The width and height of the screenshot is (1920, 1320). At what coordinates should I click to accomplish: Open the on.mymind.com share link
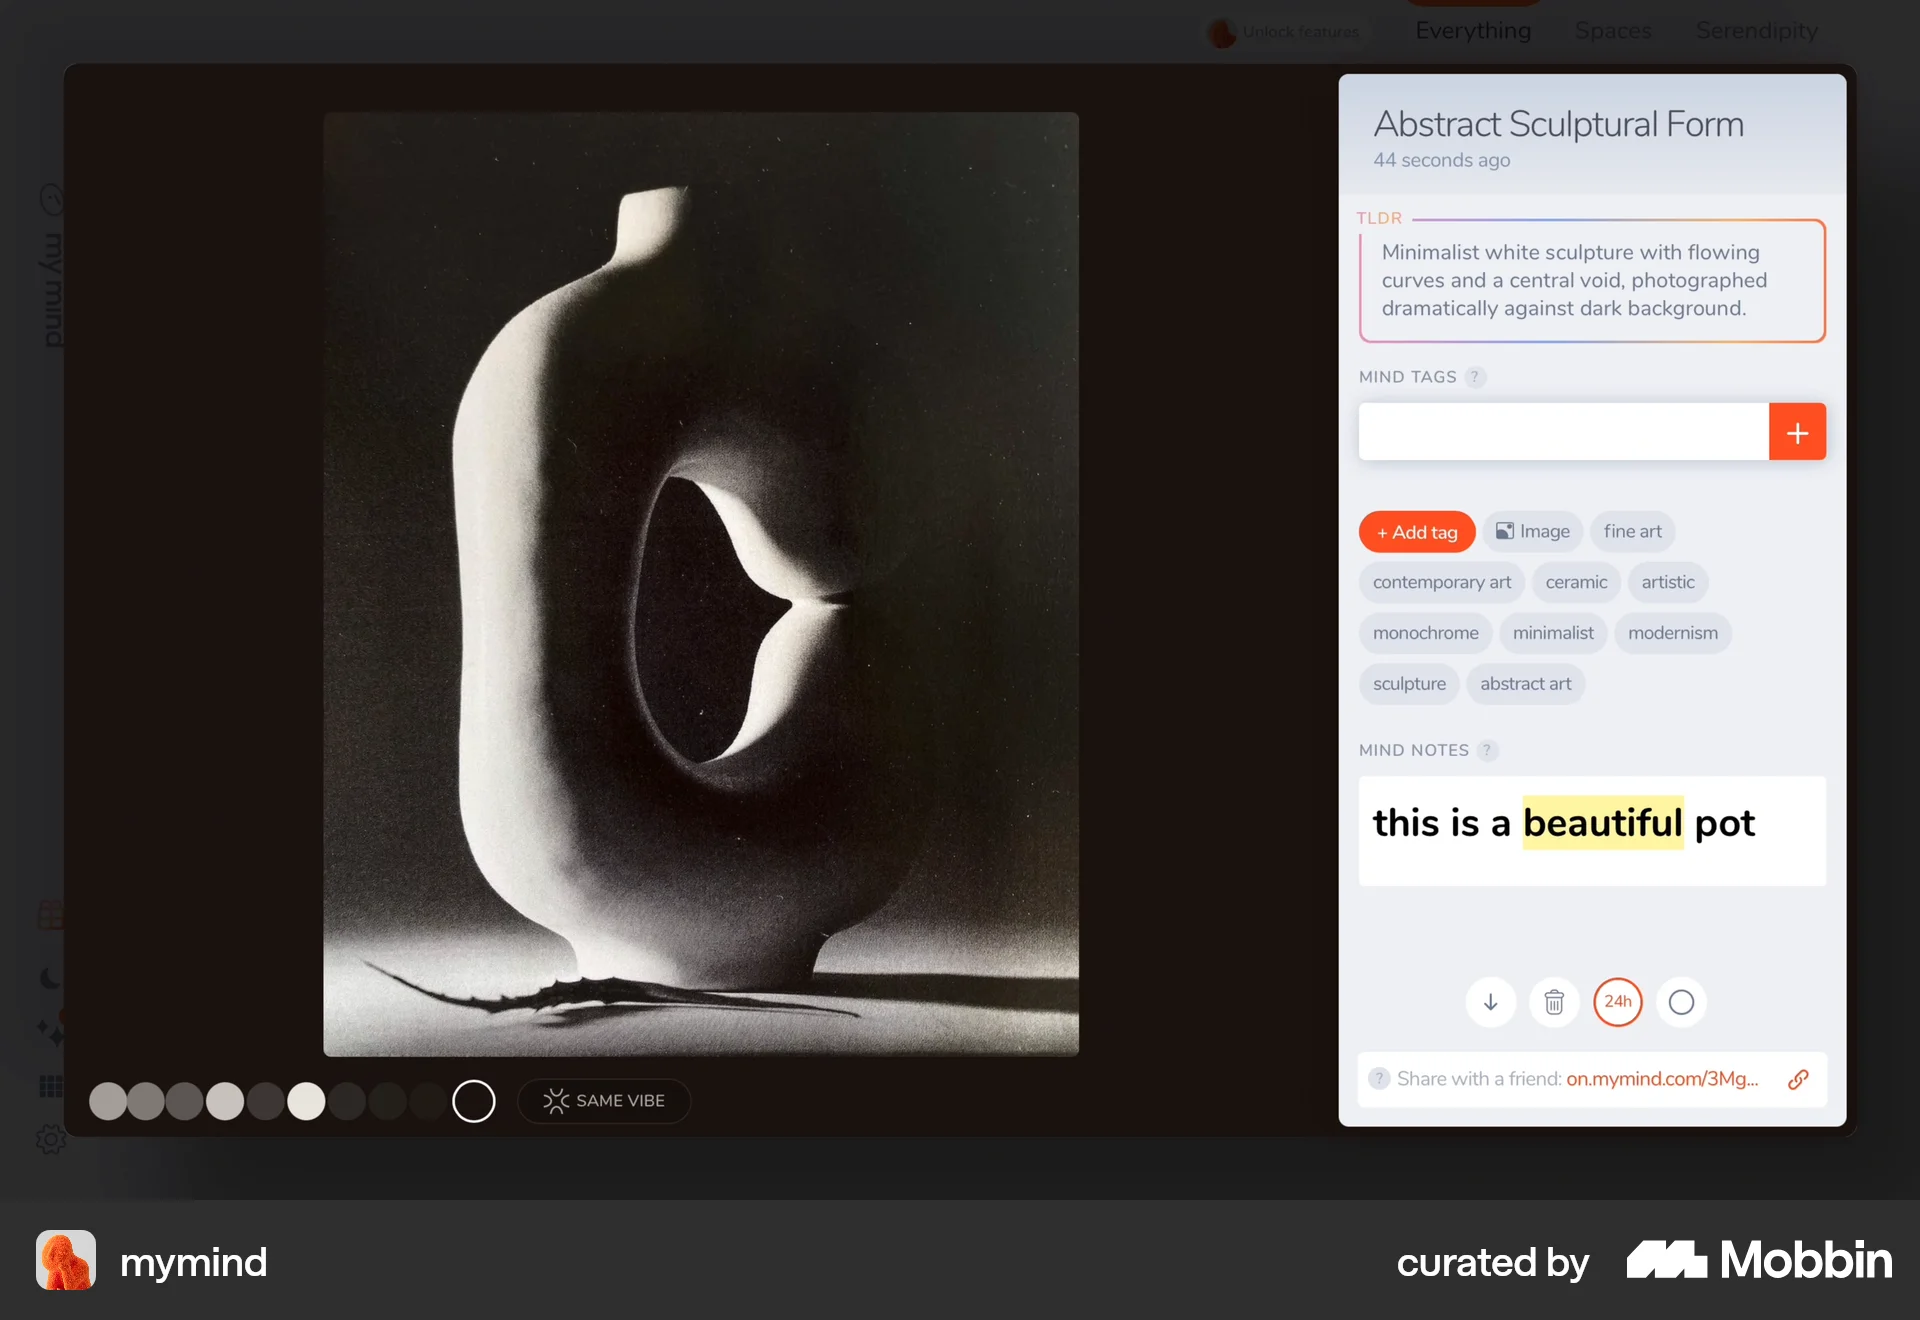click(1662, 1079)
